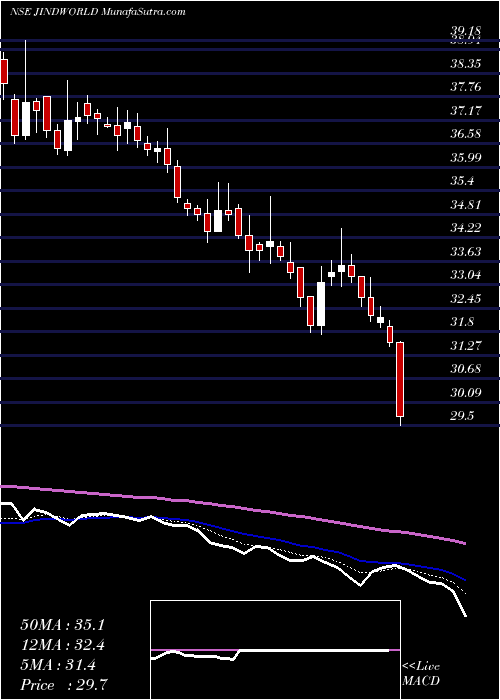
Task: Select the 31.8 price label
Action: coord(462,322)
